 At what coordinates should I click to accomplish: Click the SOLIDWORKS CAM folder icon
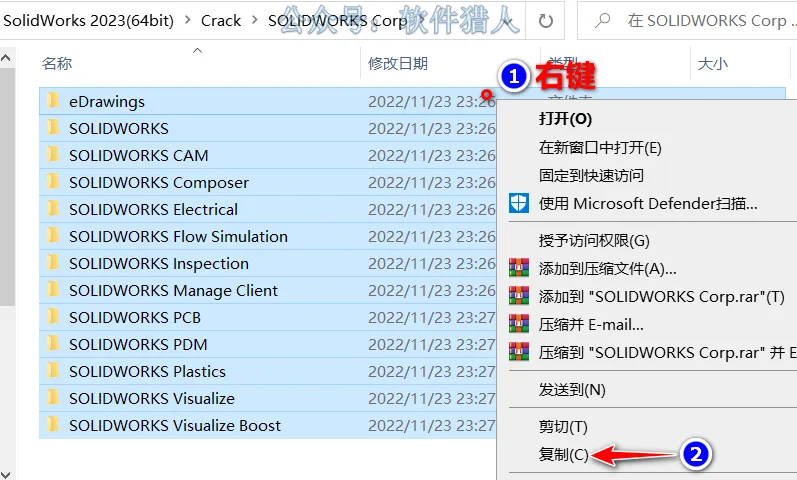[53, 155]
